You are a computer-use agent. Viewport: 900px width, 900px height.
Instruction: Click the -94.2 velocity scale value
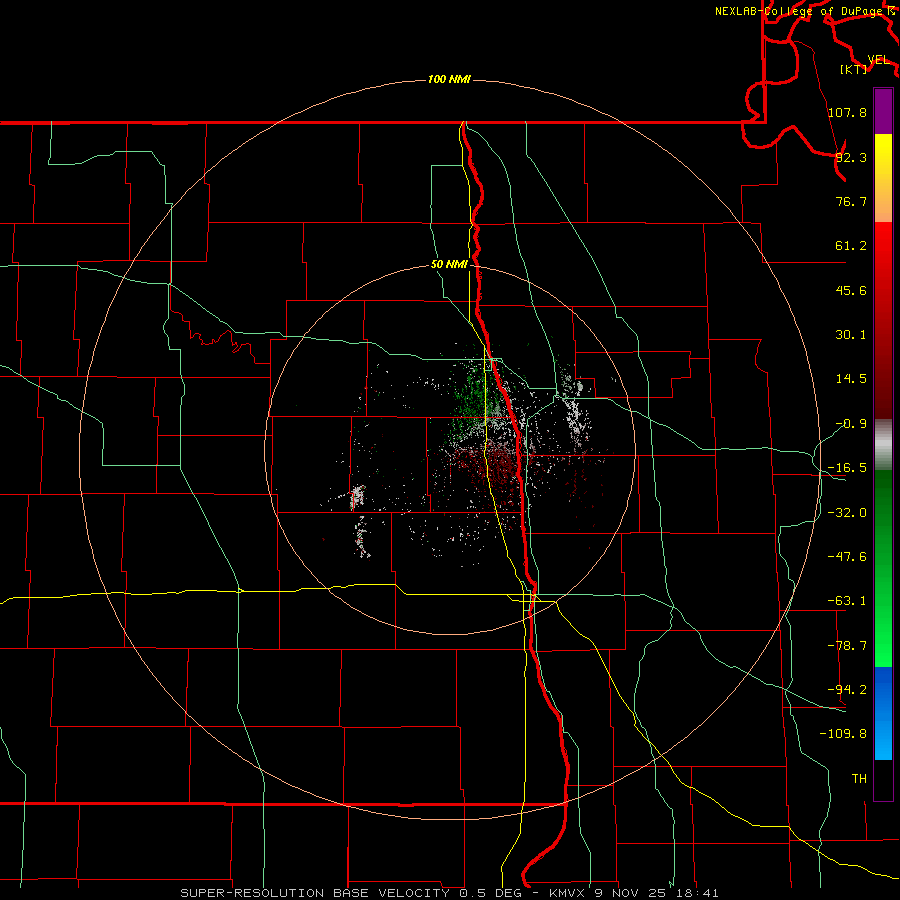pyautogui.click(x=847, y=690)
